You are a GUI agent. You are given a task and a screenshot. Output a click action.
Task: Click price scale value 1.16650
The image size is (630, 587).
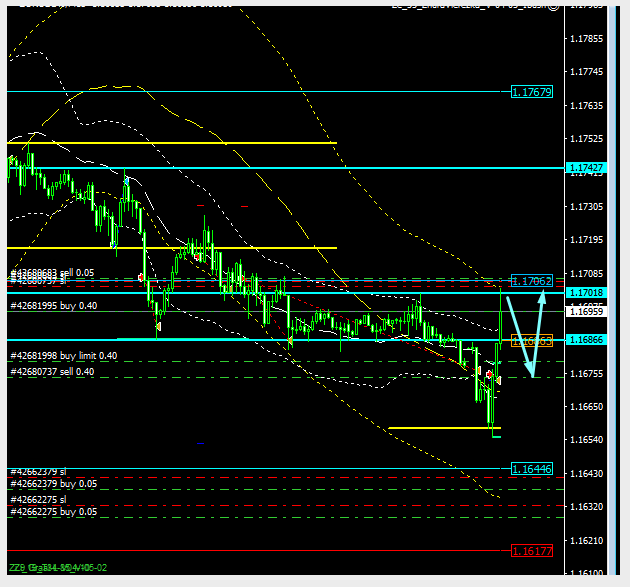coord(587,407)
